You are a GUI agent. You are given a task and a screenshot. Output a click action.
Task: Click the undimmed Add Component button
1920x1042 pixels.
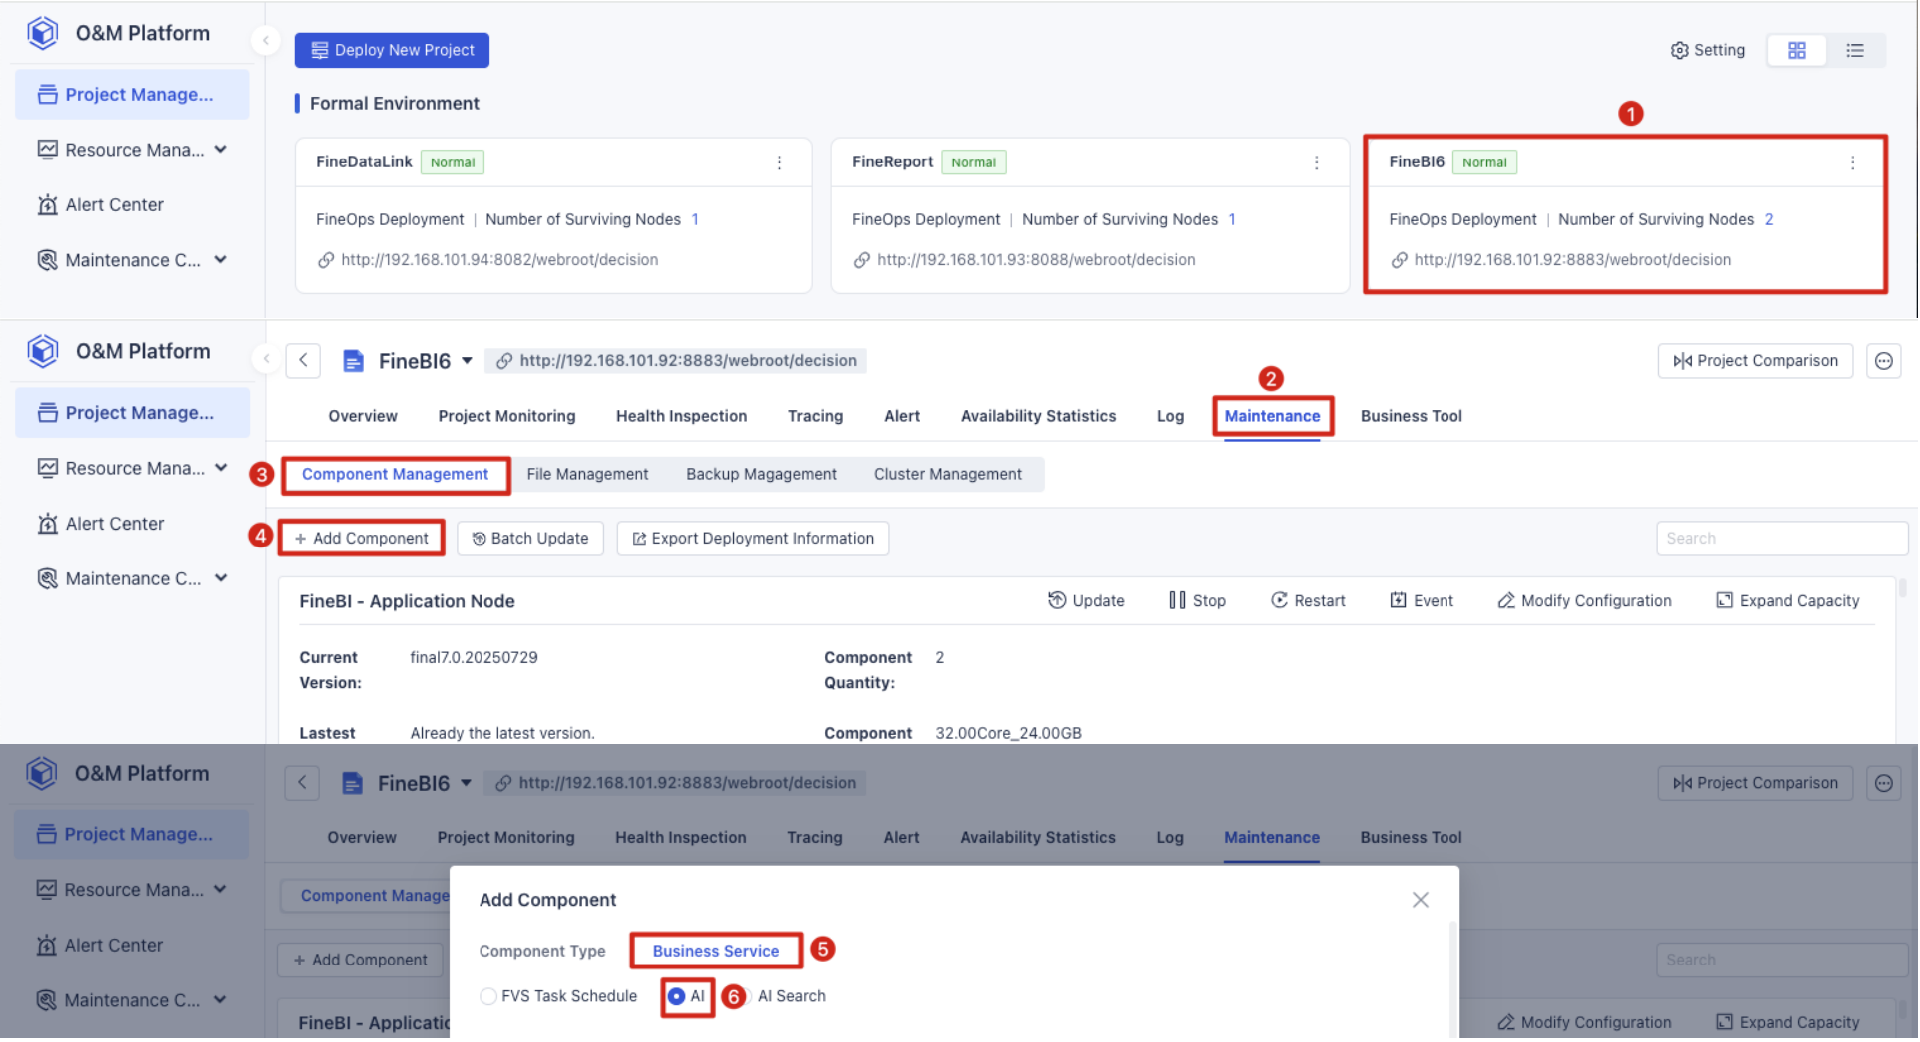pos(361,538)
